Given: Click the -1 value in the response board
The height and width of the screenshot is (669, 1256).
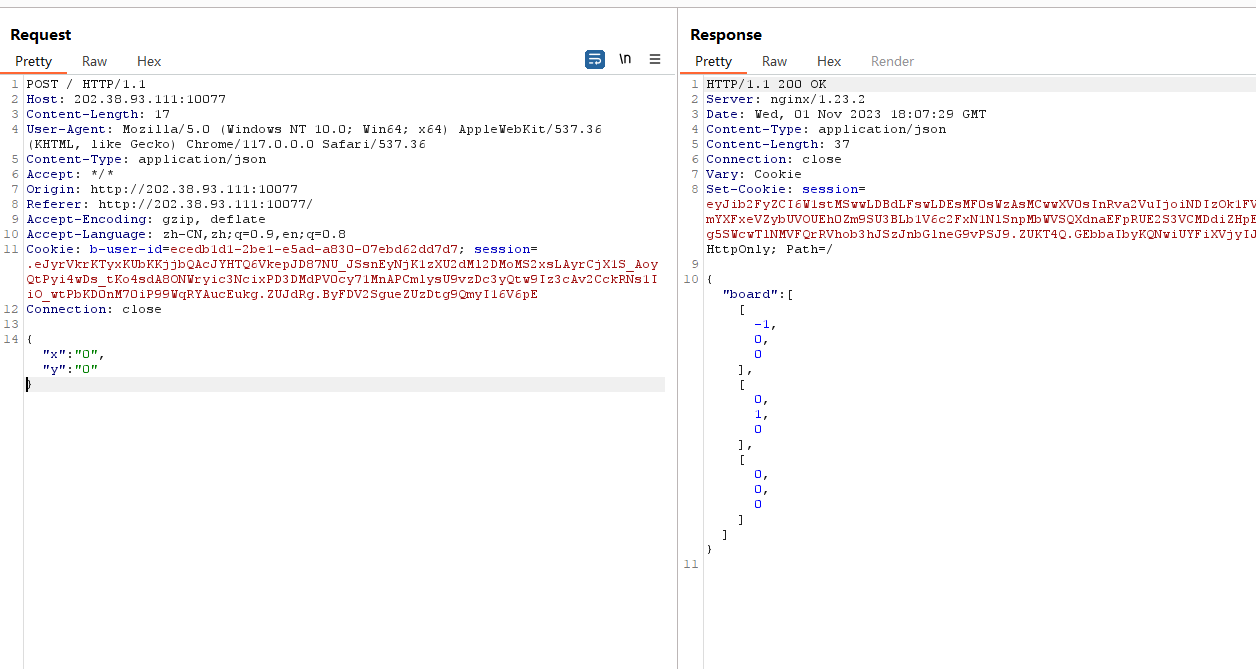Looking at the screenshot, I should pyautogui.click(x=765, y=324).
